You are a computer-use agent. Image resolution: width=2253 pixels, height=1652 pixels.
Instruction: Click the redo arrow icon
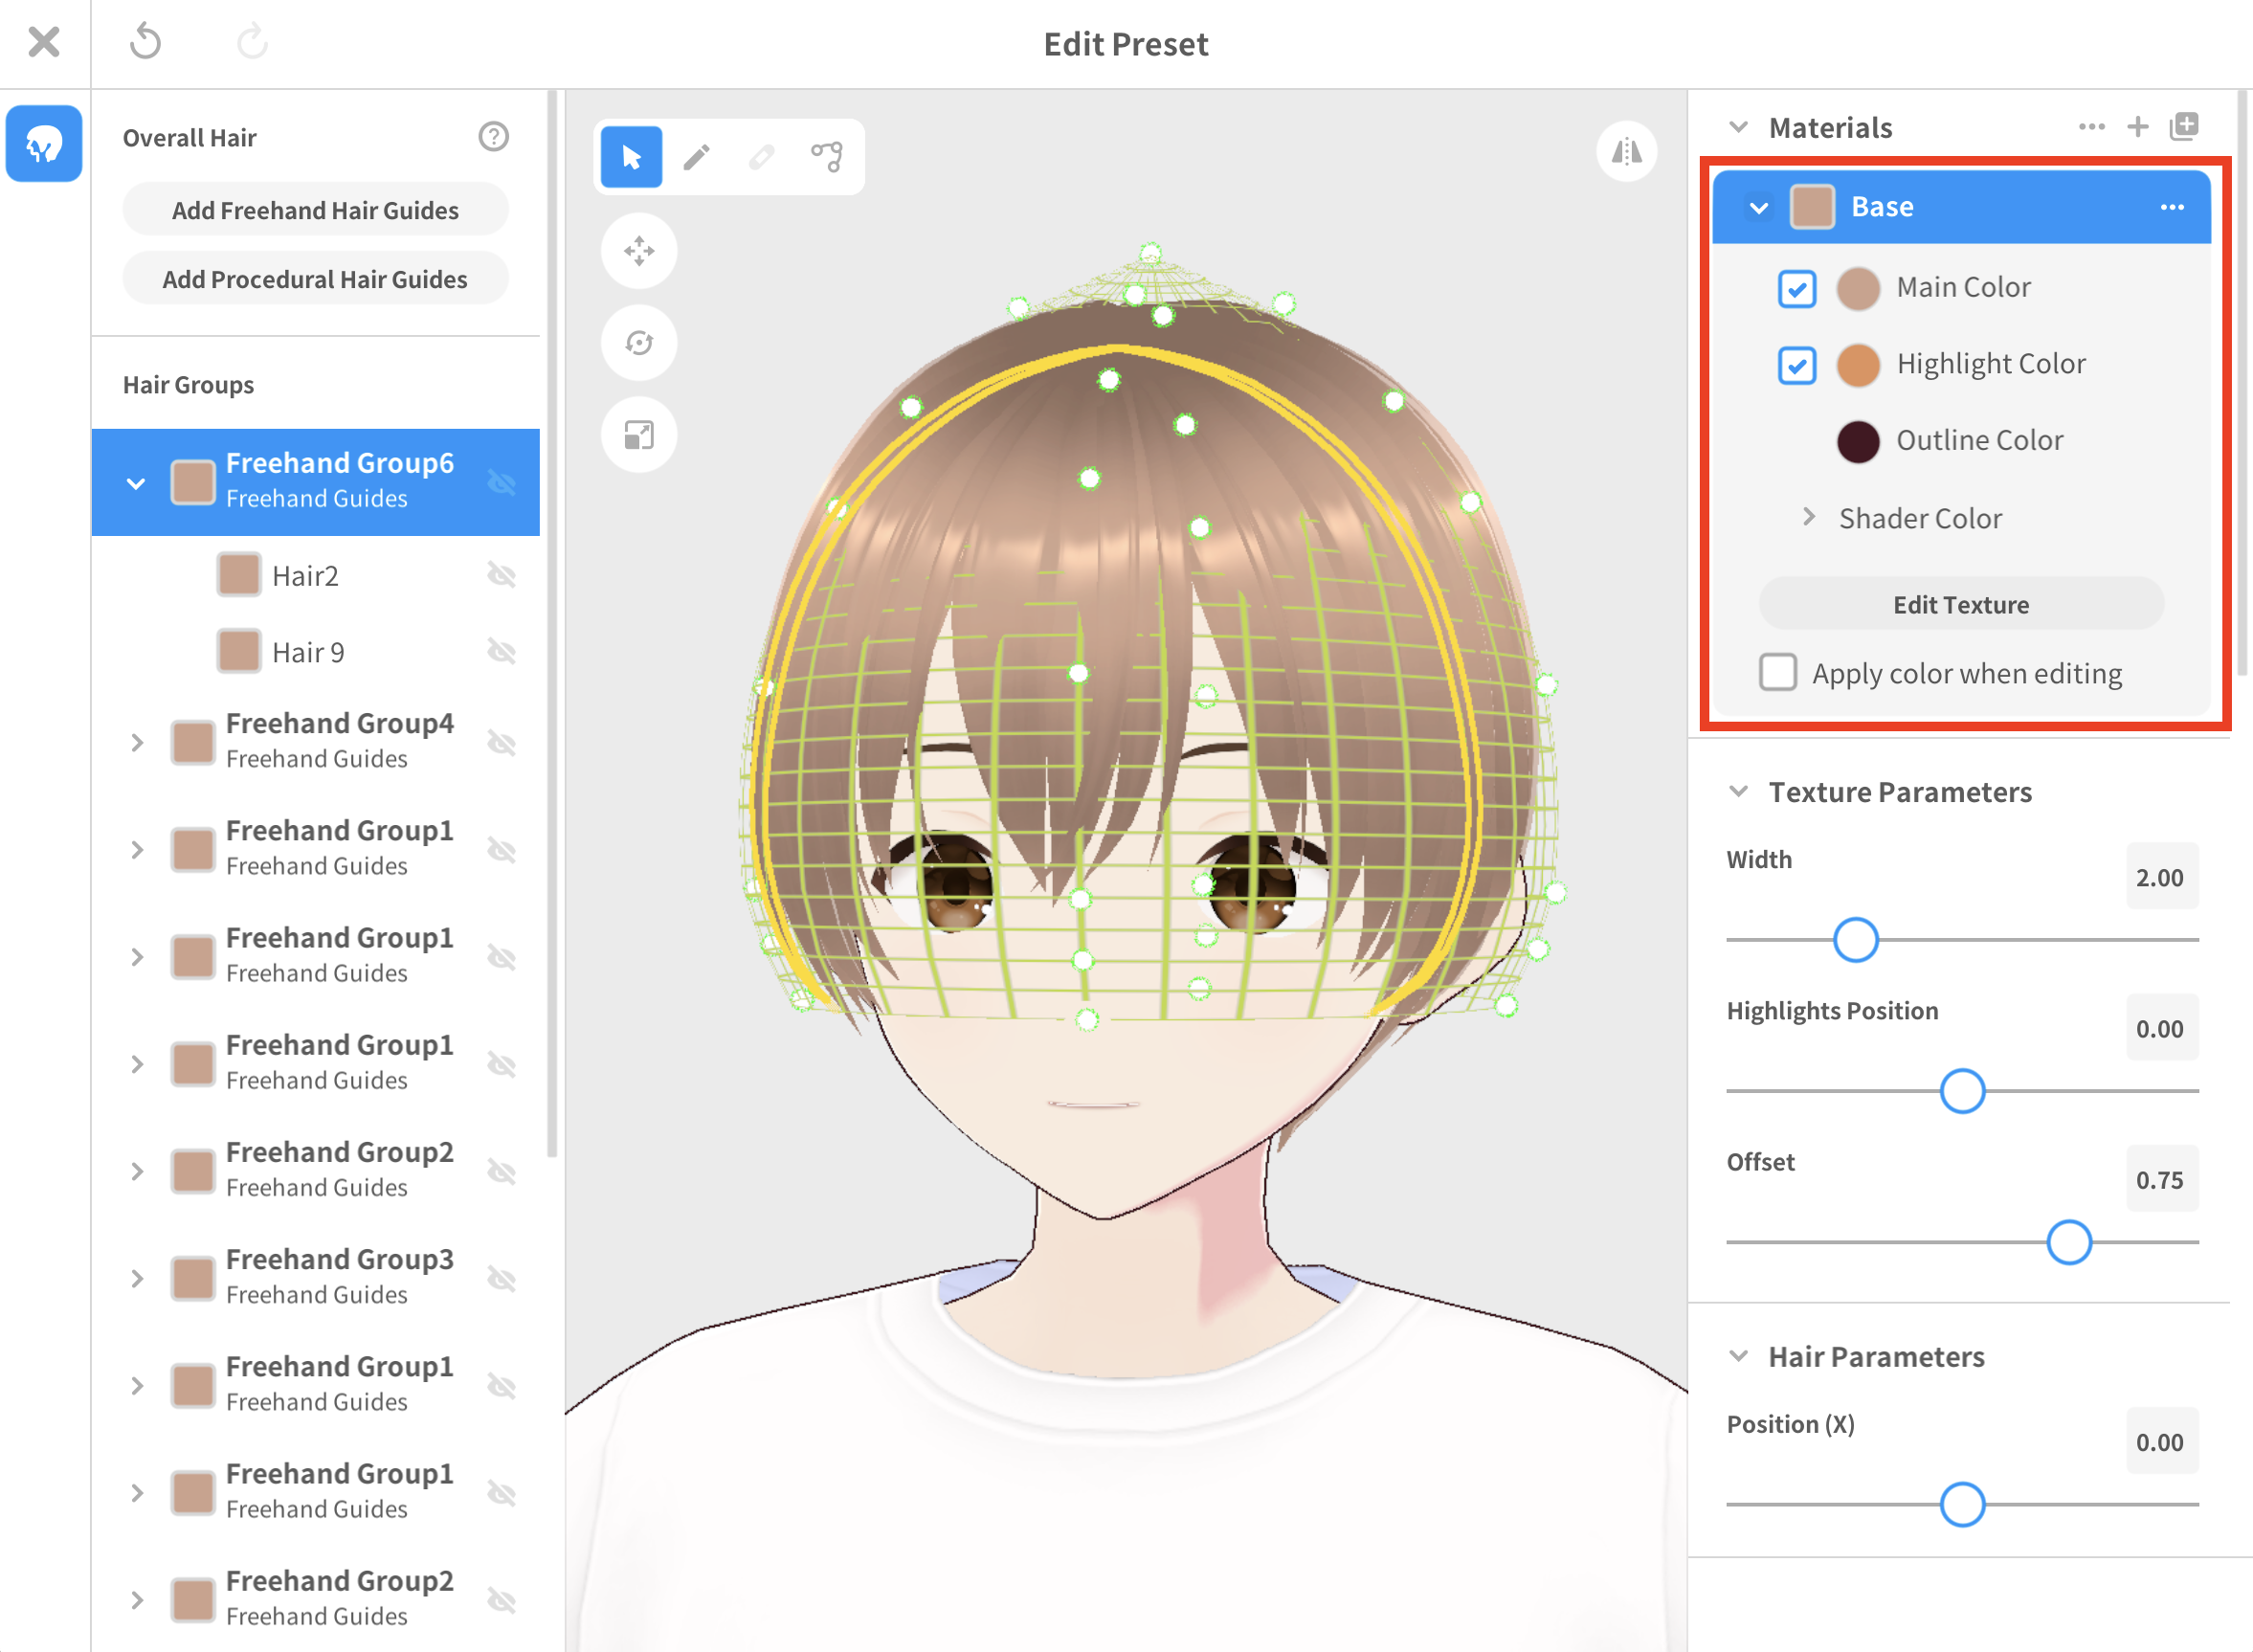click(x=251, y=42)
